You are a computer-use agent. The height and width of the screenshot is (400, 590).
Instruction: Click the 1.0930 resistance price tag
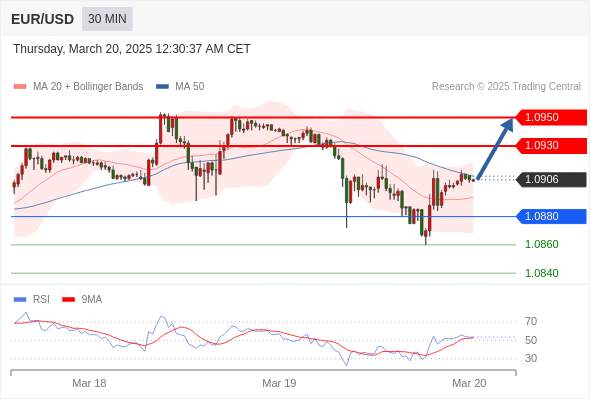coord(551,146)
